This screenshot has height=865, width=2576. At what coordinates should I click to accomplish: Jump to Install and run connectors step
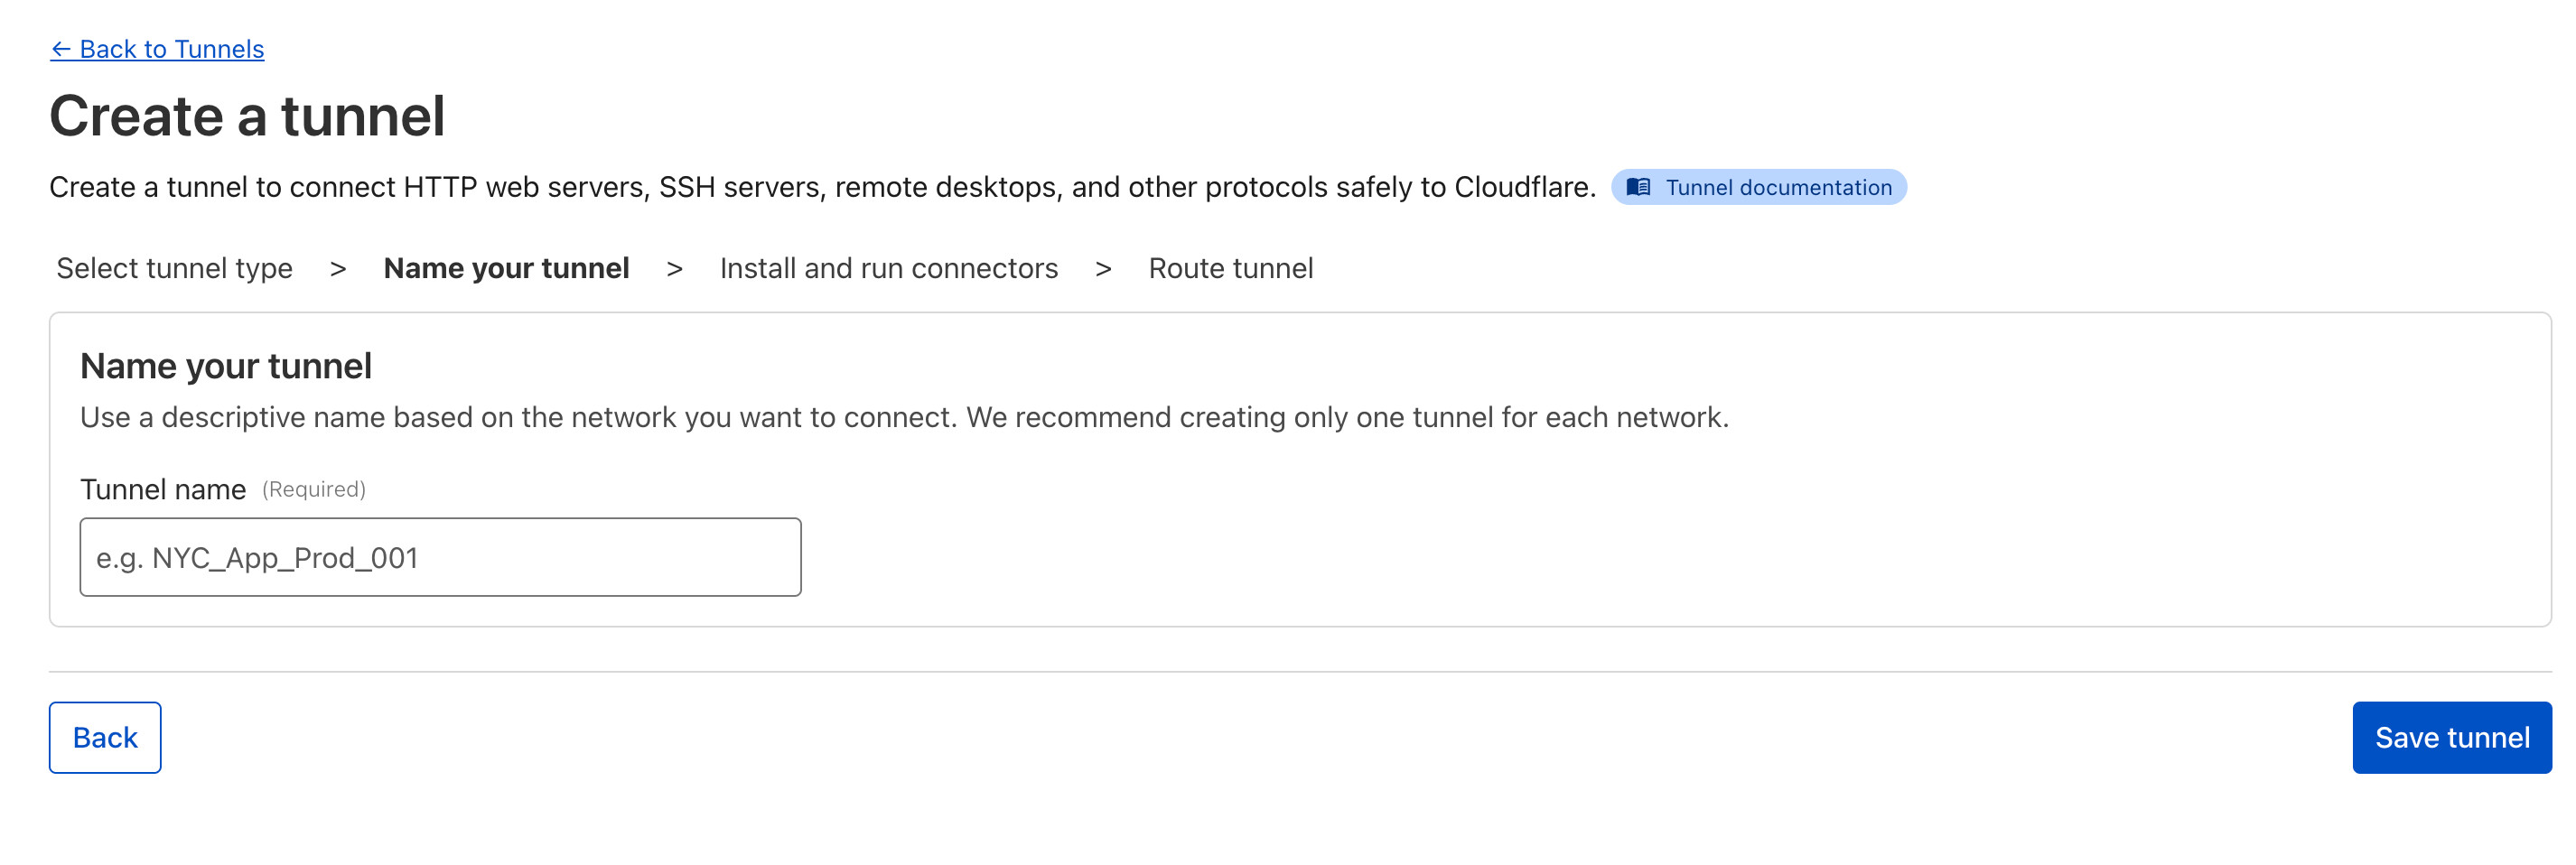tap(888, 268)
